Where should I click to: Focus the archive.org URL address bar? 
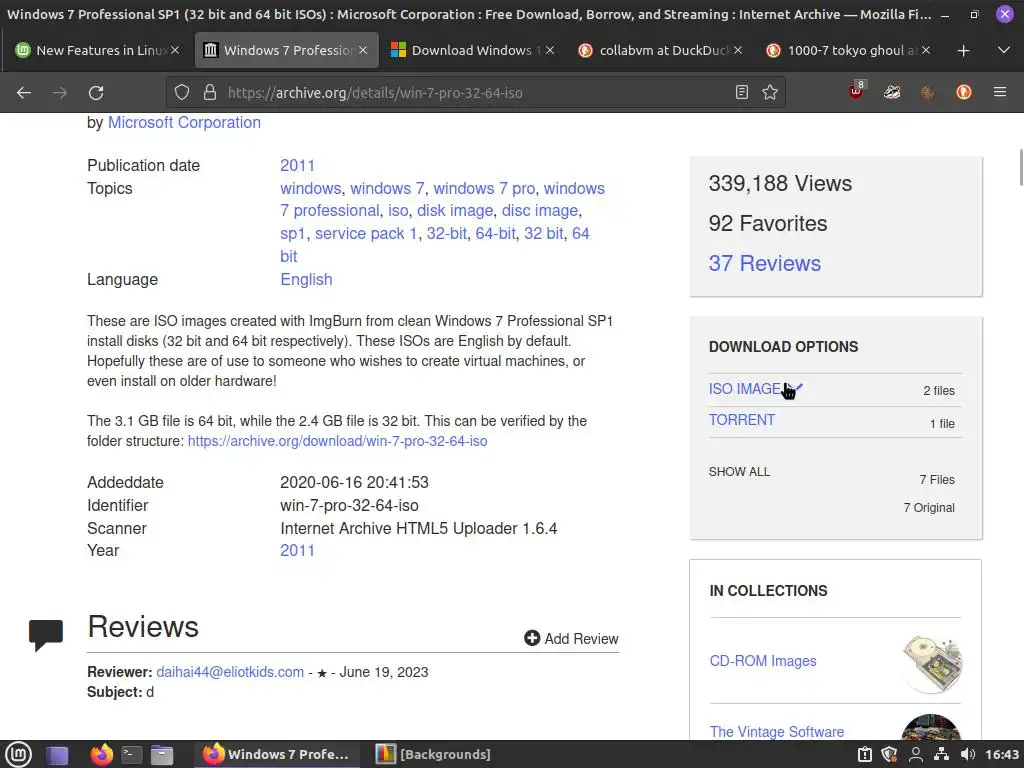point(475,93)
